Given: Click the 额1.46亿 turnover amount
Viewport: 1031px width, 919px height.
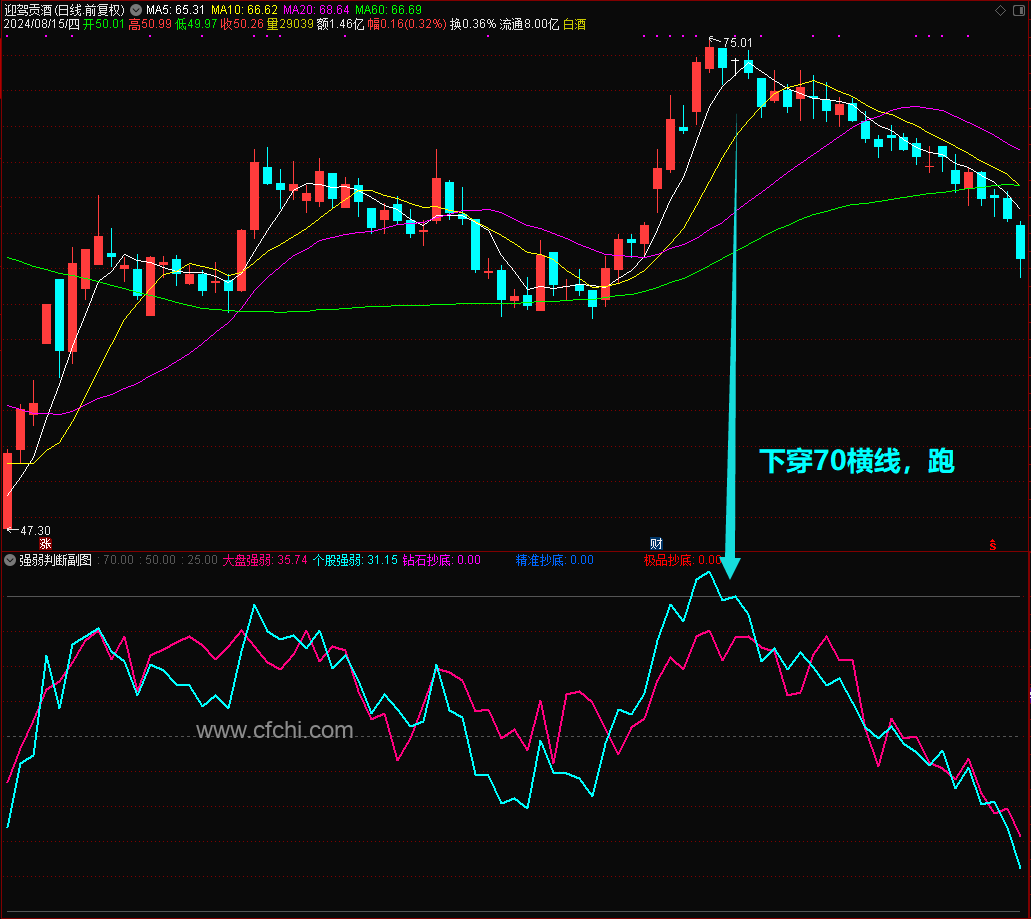Looking at the screenshot, I should (340, 24).
